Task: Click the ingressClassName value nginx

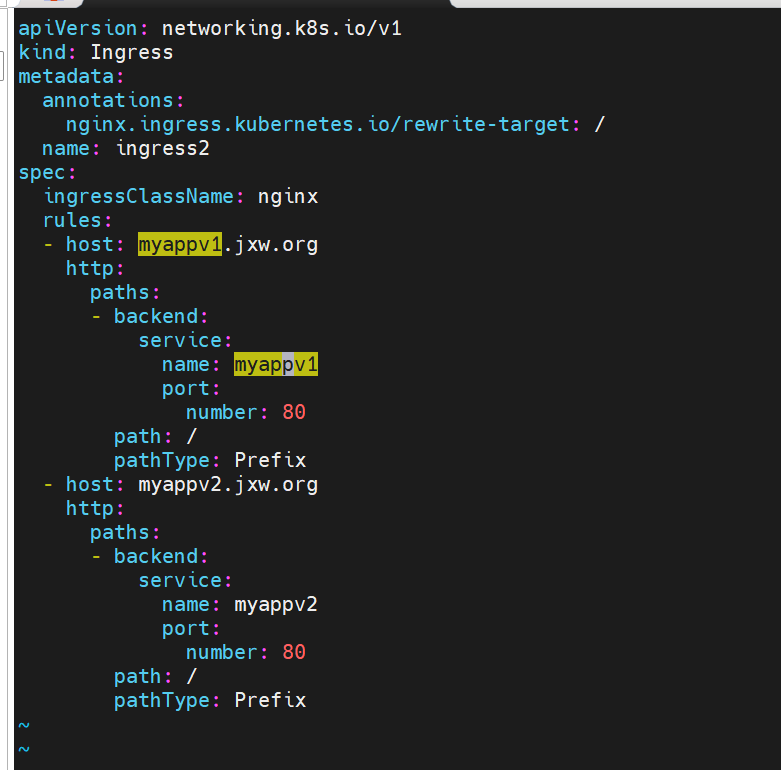Action: (287, 197)
